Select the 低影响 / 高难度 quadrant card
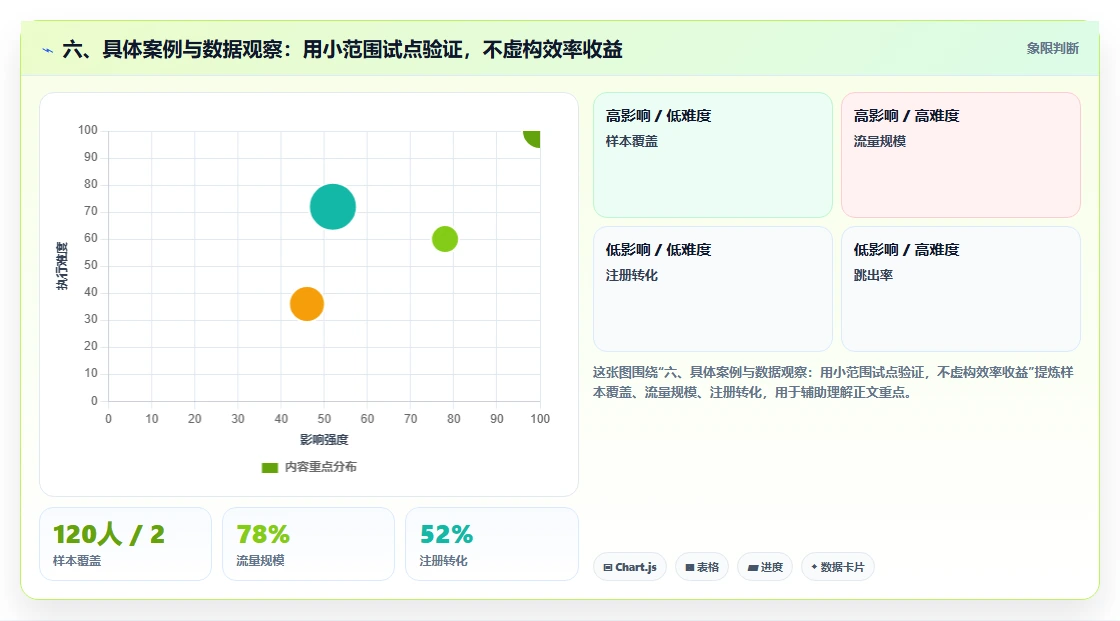The width and height of the screenshot is (1120, 621). [961, 289]
